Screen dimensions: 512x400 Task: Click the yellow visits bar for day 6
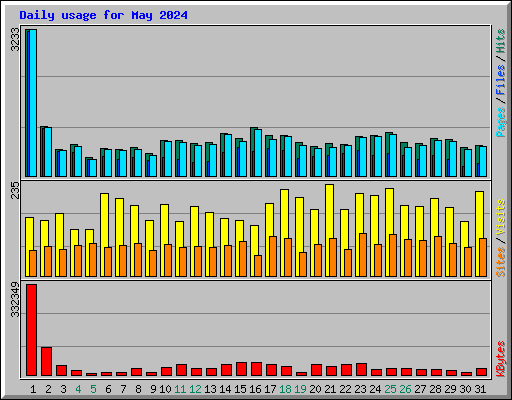[104, 235]
